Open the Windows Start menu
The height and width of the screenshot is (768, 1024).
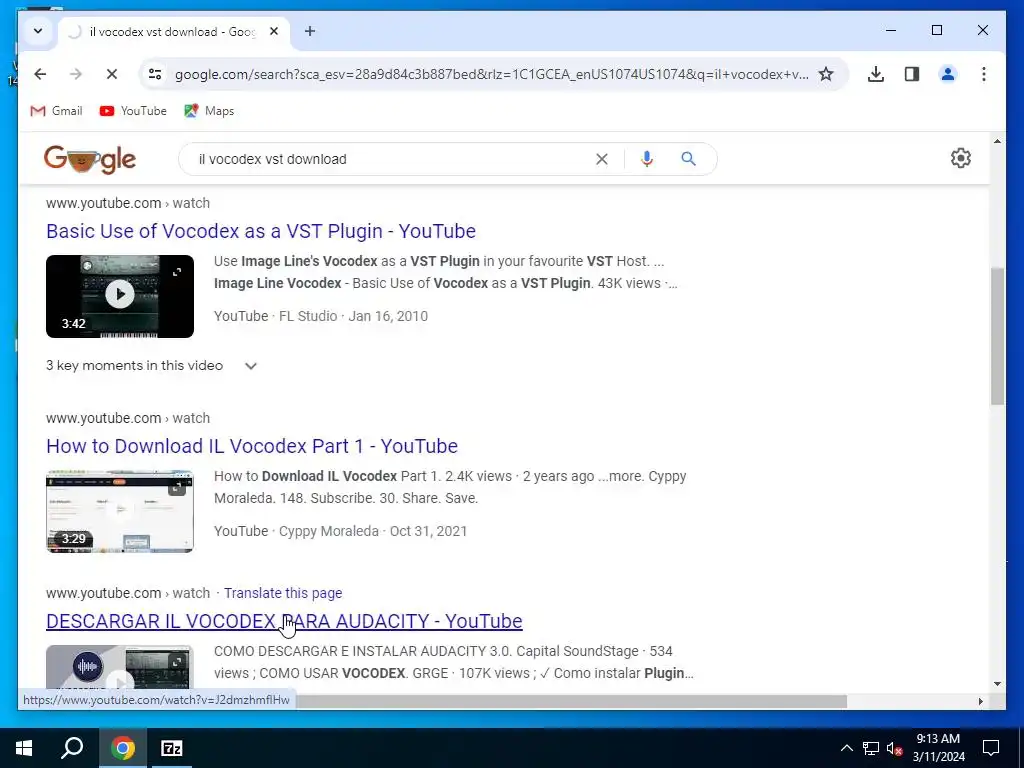tap(24, 748)
